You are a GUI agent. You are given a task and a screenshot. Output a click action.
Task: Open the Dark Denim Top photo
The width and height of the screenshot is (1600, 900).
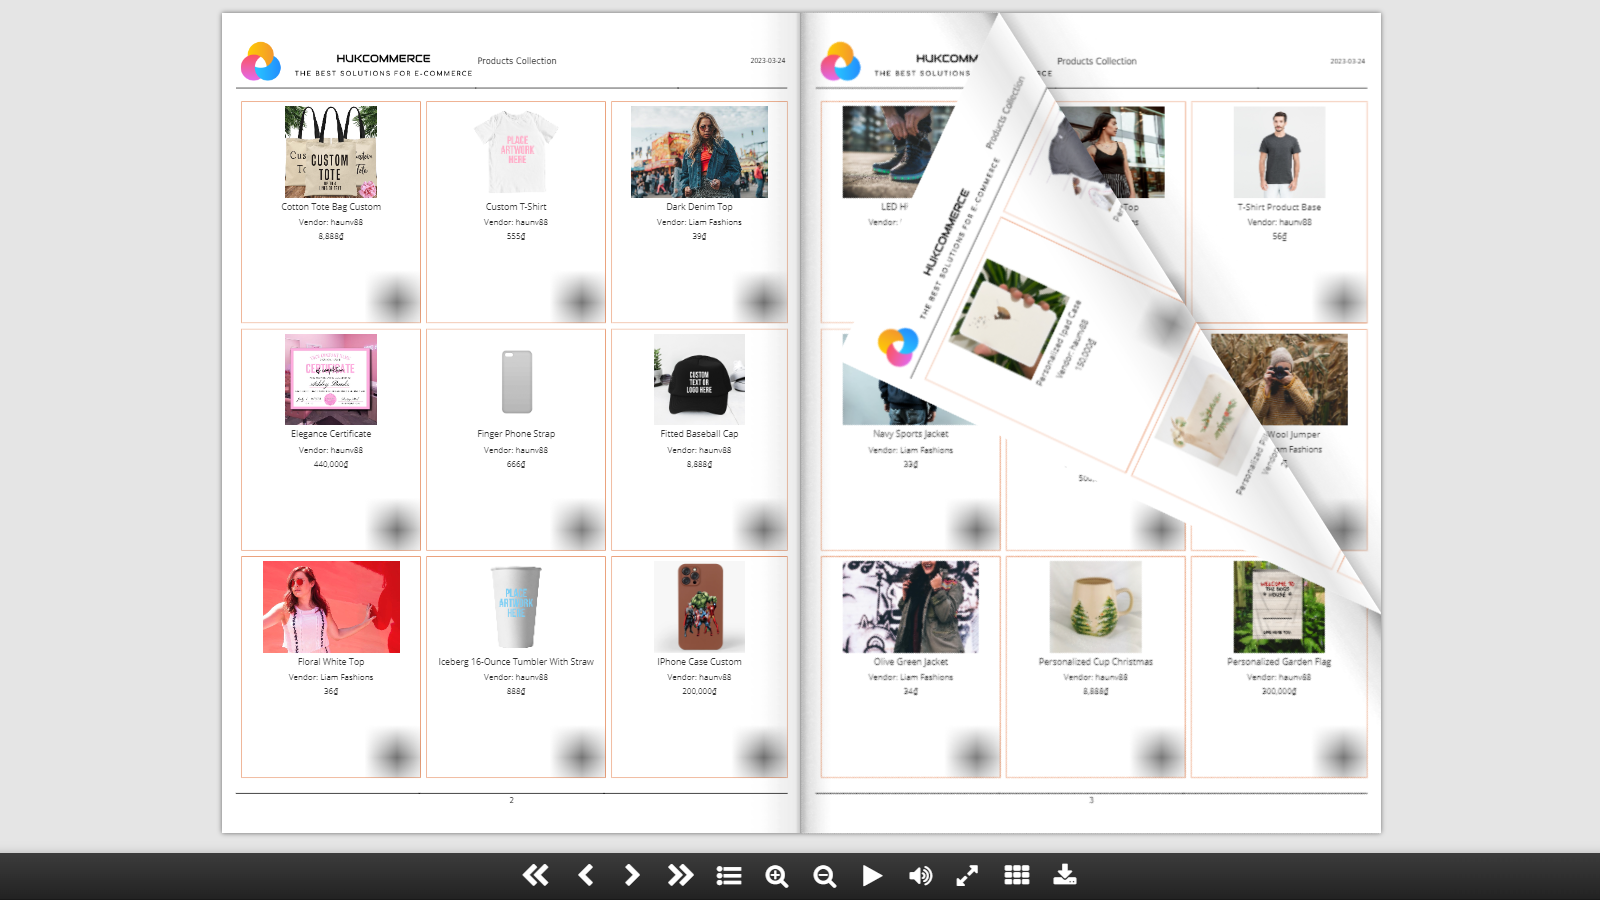coord(699,151)
